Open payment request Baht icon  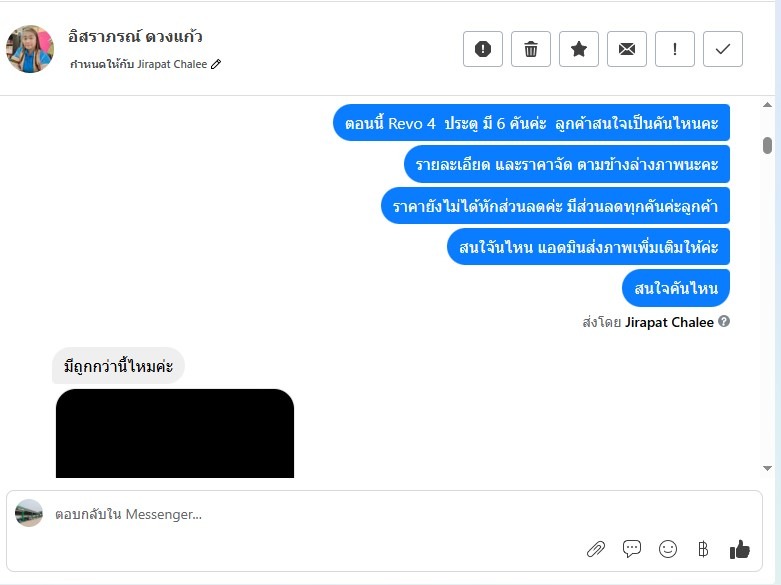point(703,549)
